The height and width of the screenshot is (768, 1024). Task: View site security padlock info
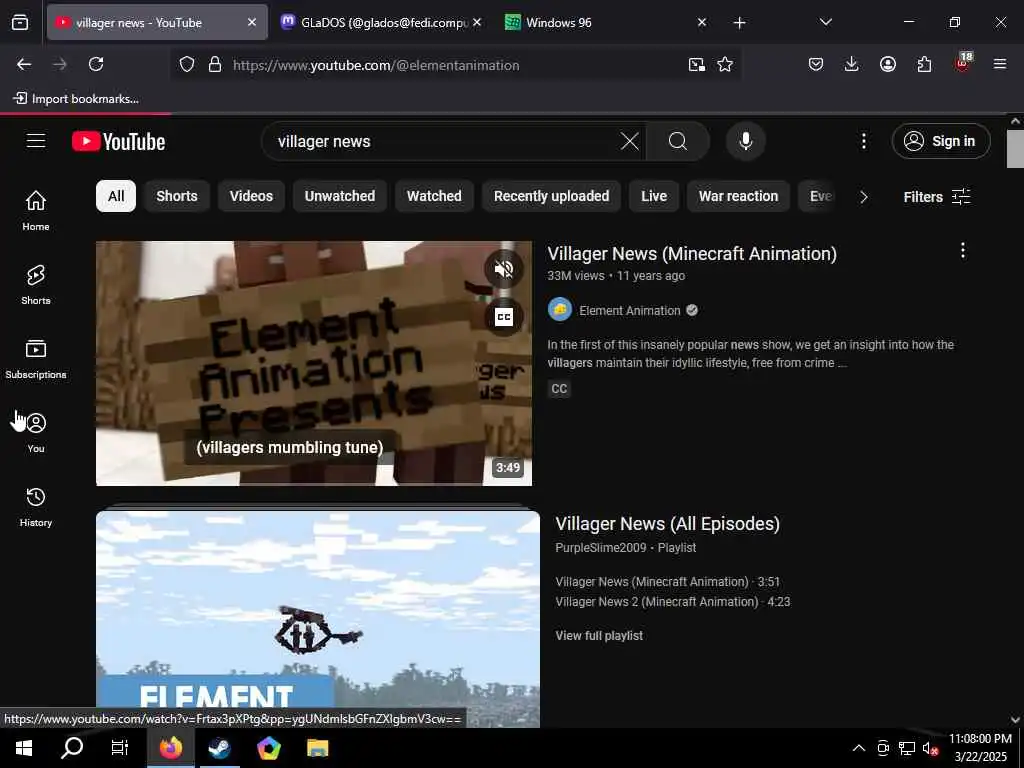tap(215, 64)
